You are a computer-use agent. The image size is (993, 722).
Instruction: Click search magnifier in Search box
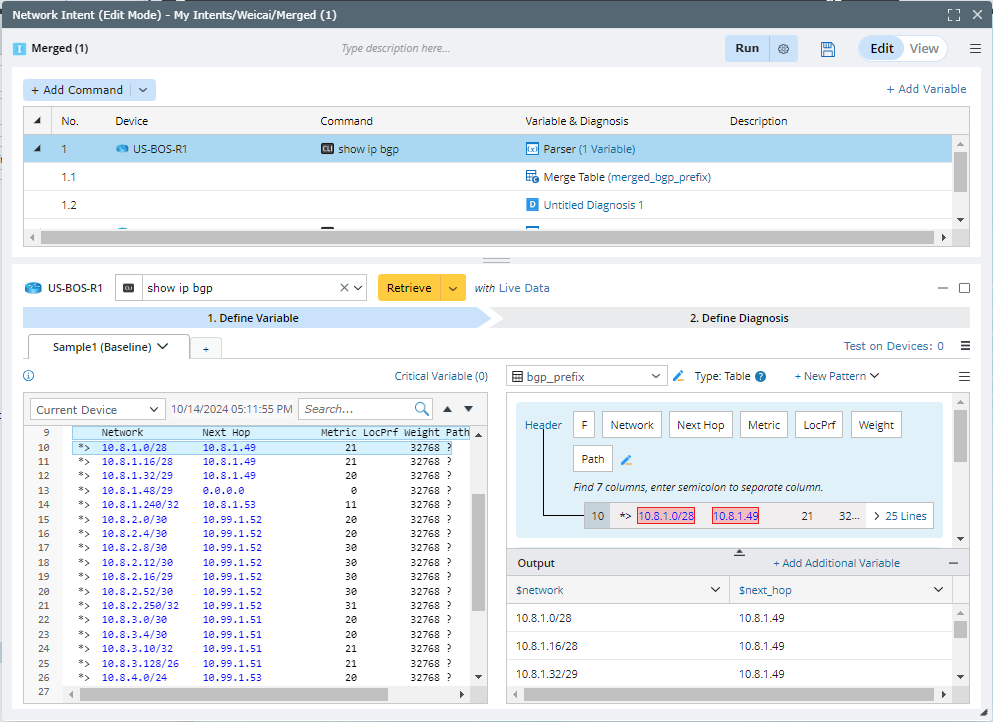(422, 409)
